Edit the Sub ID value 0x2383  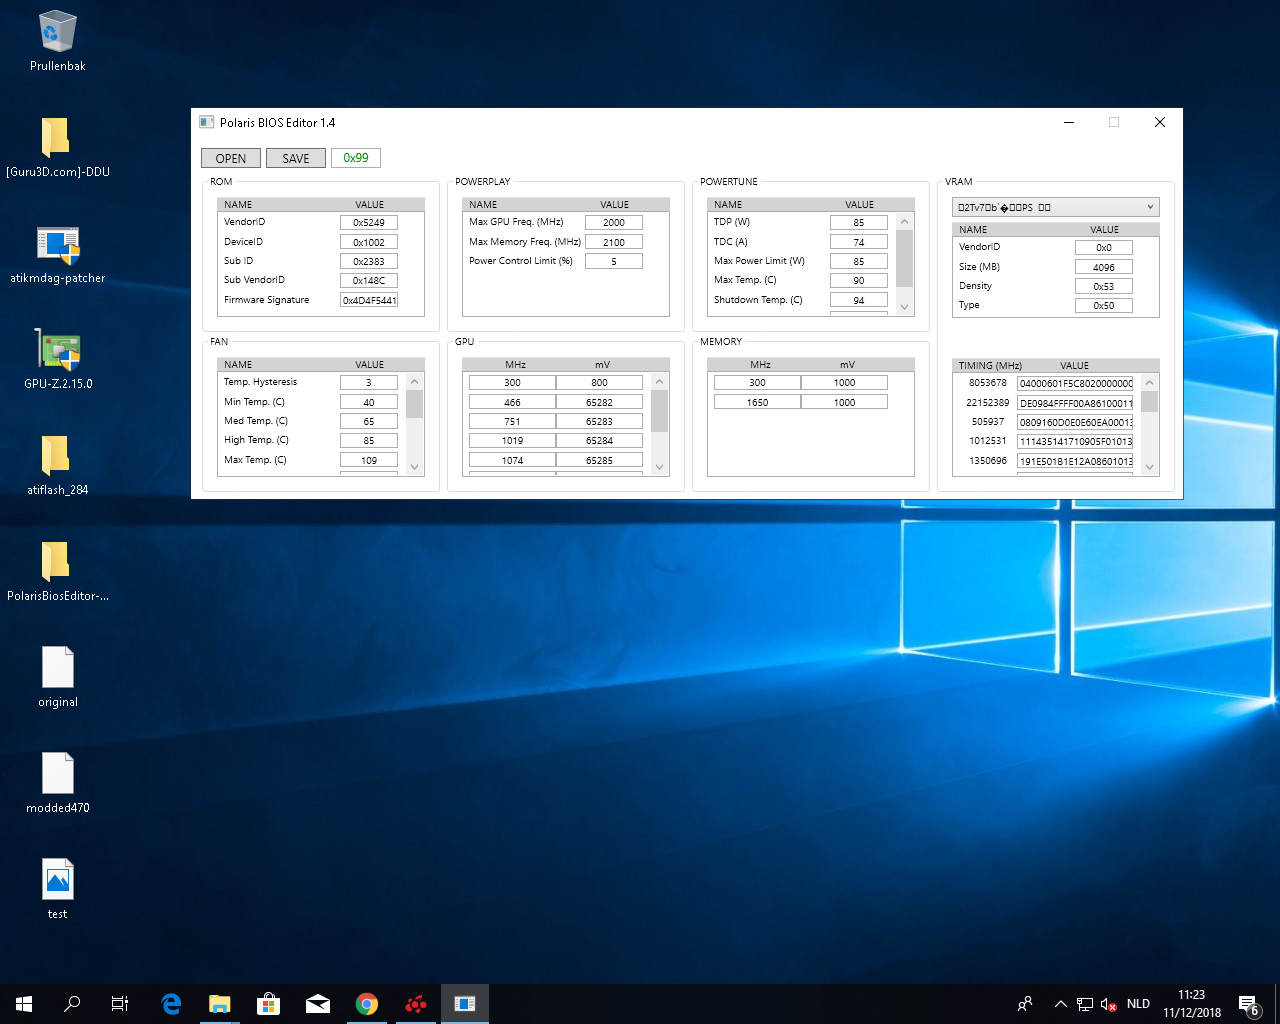tap(369, 261)
